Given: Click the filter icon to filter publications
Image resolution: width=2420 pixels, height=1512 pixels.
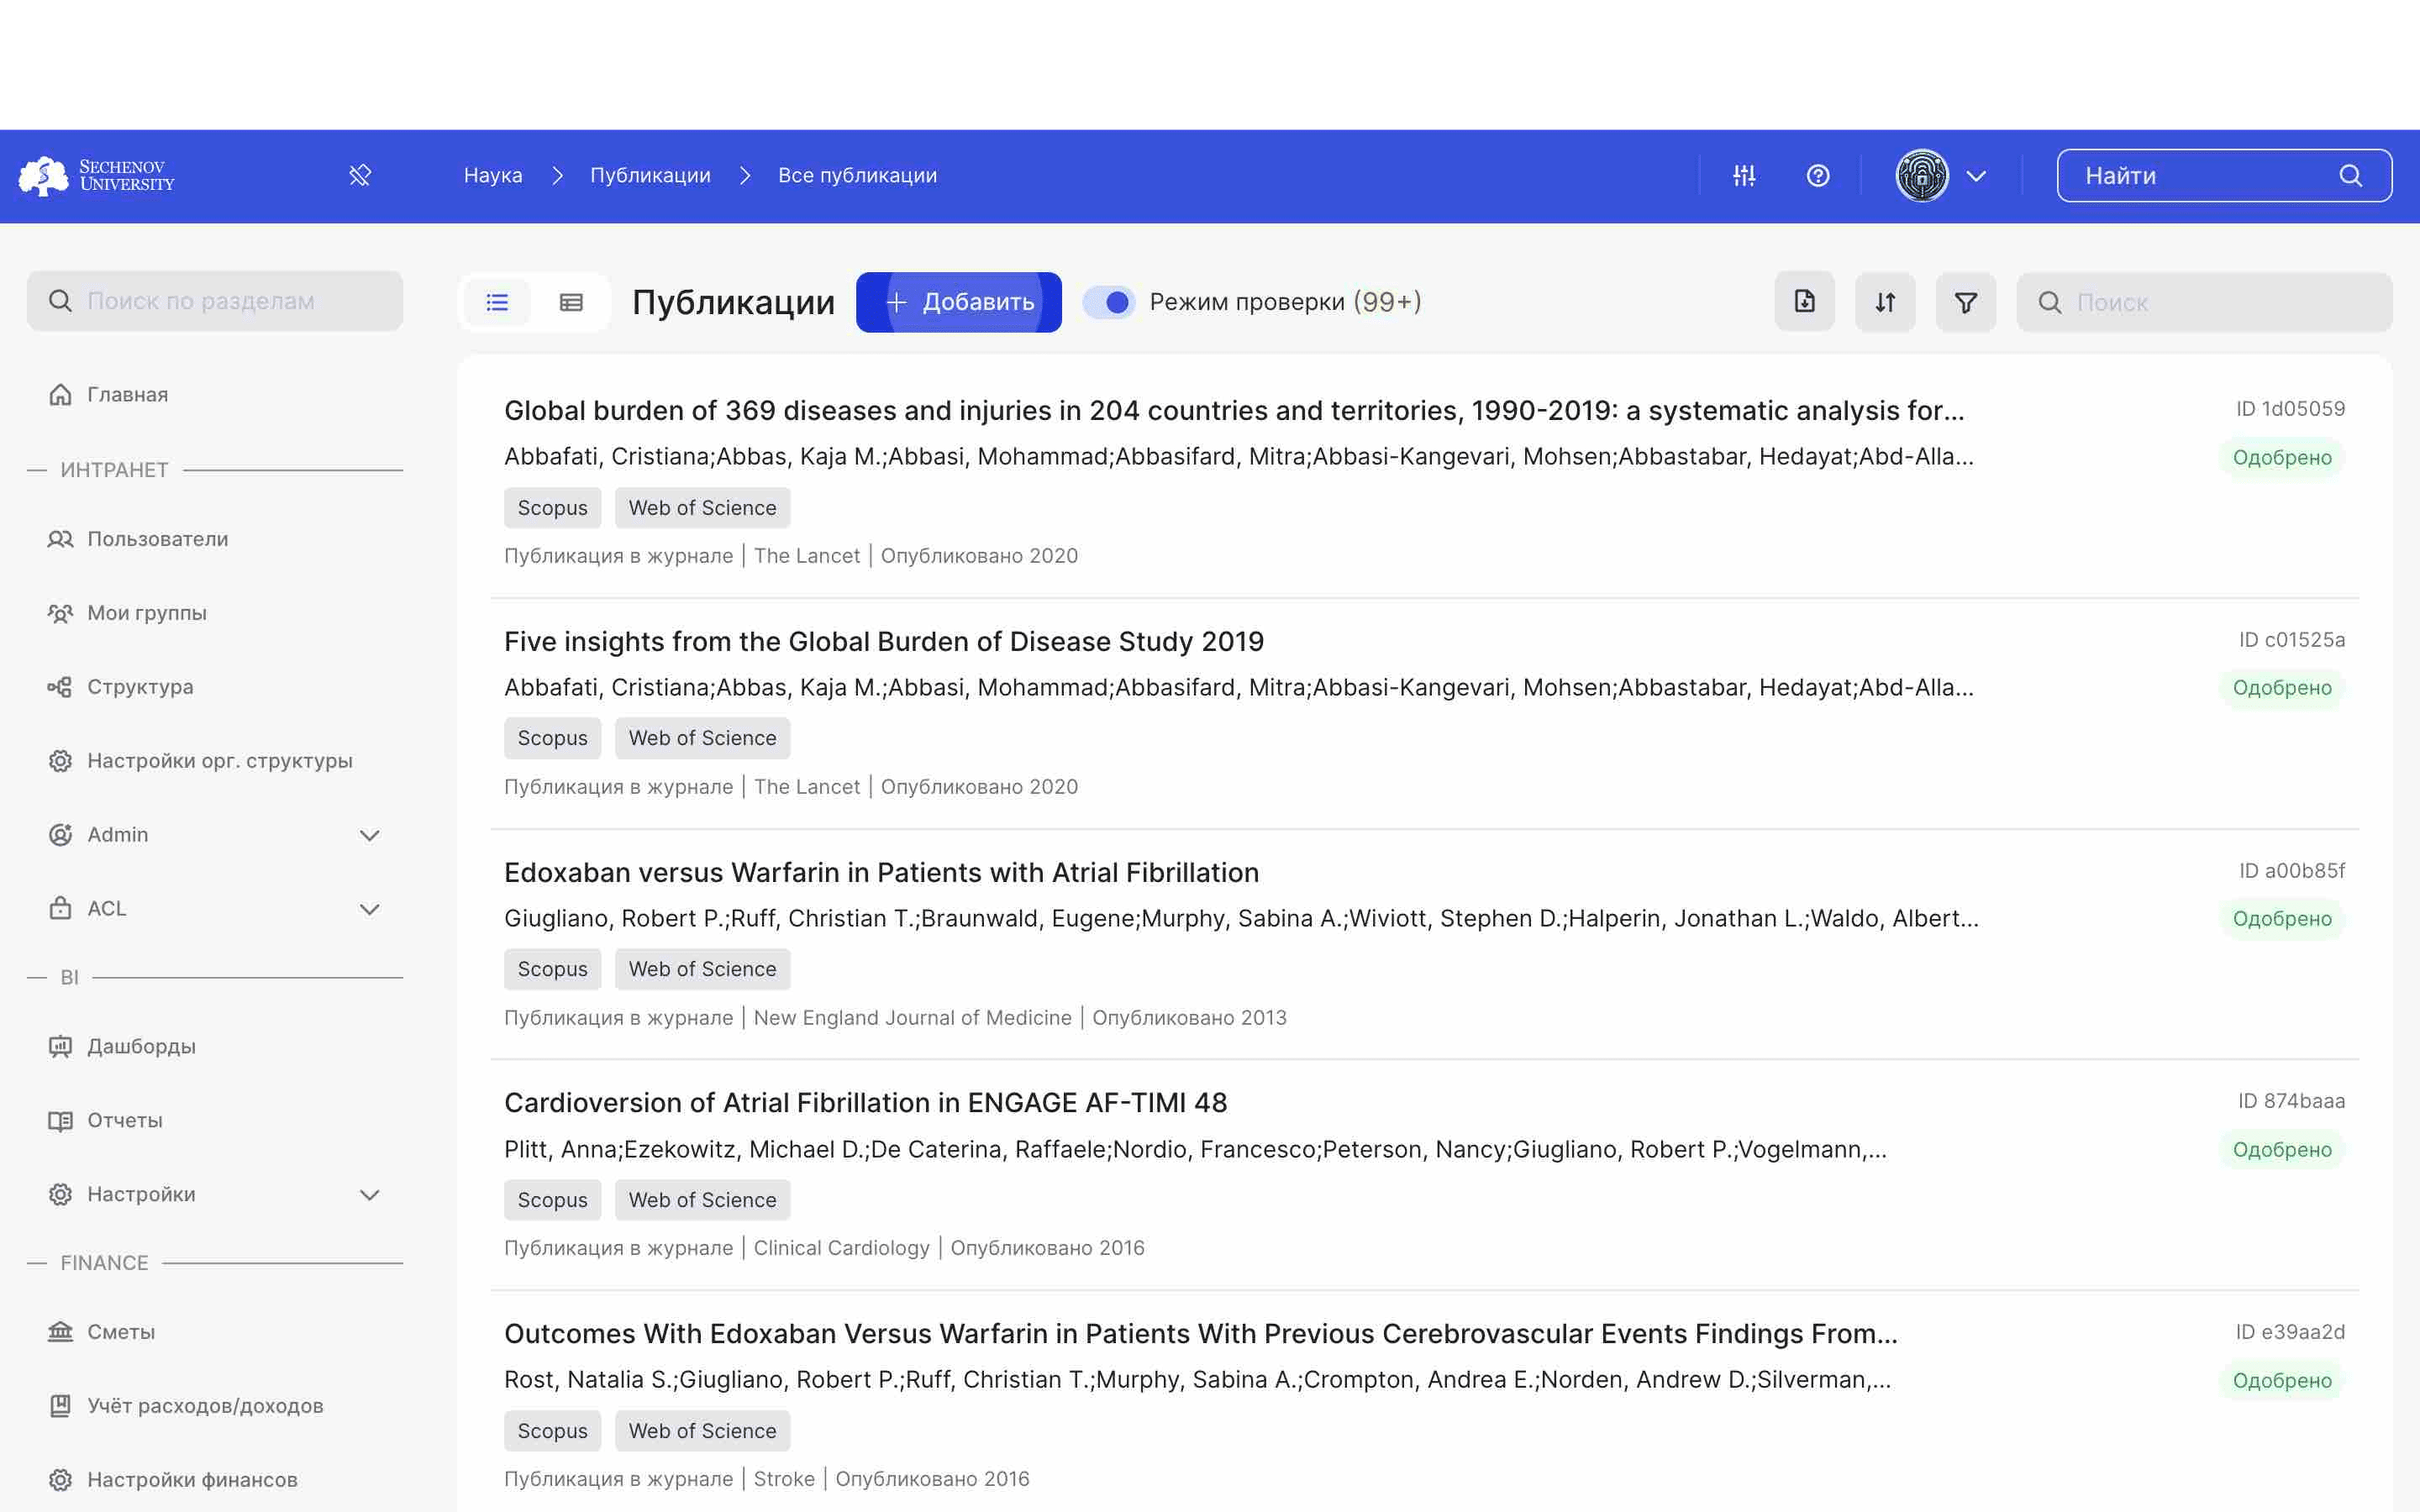Looking at the screenshot, I should point(1965,303).
